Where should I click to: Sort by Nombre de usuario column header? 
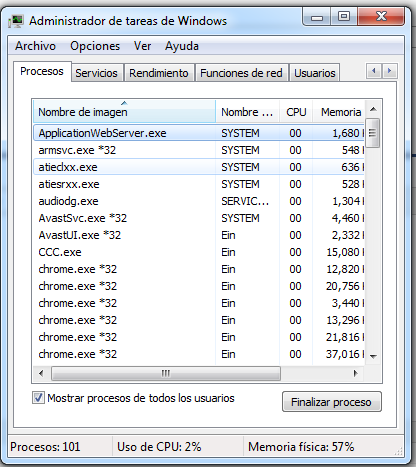pyautogui.click(x=247, y=112)
